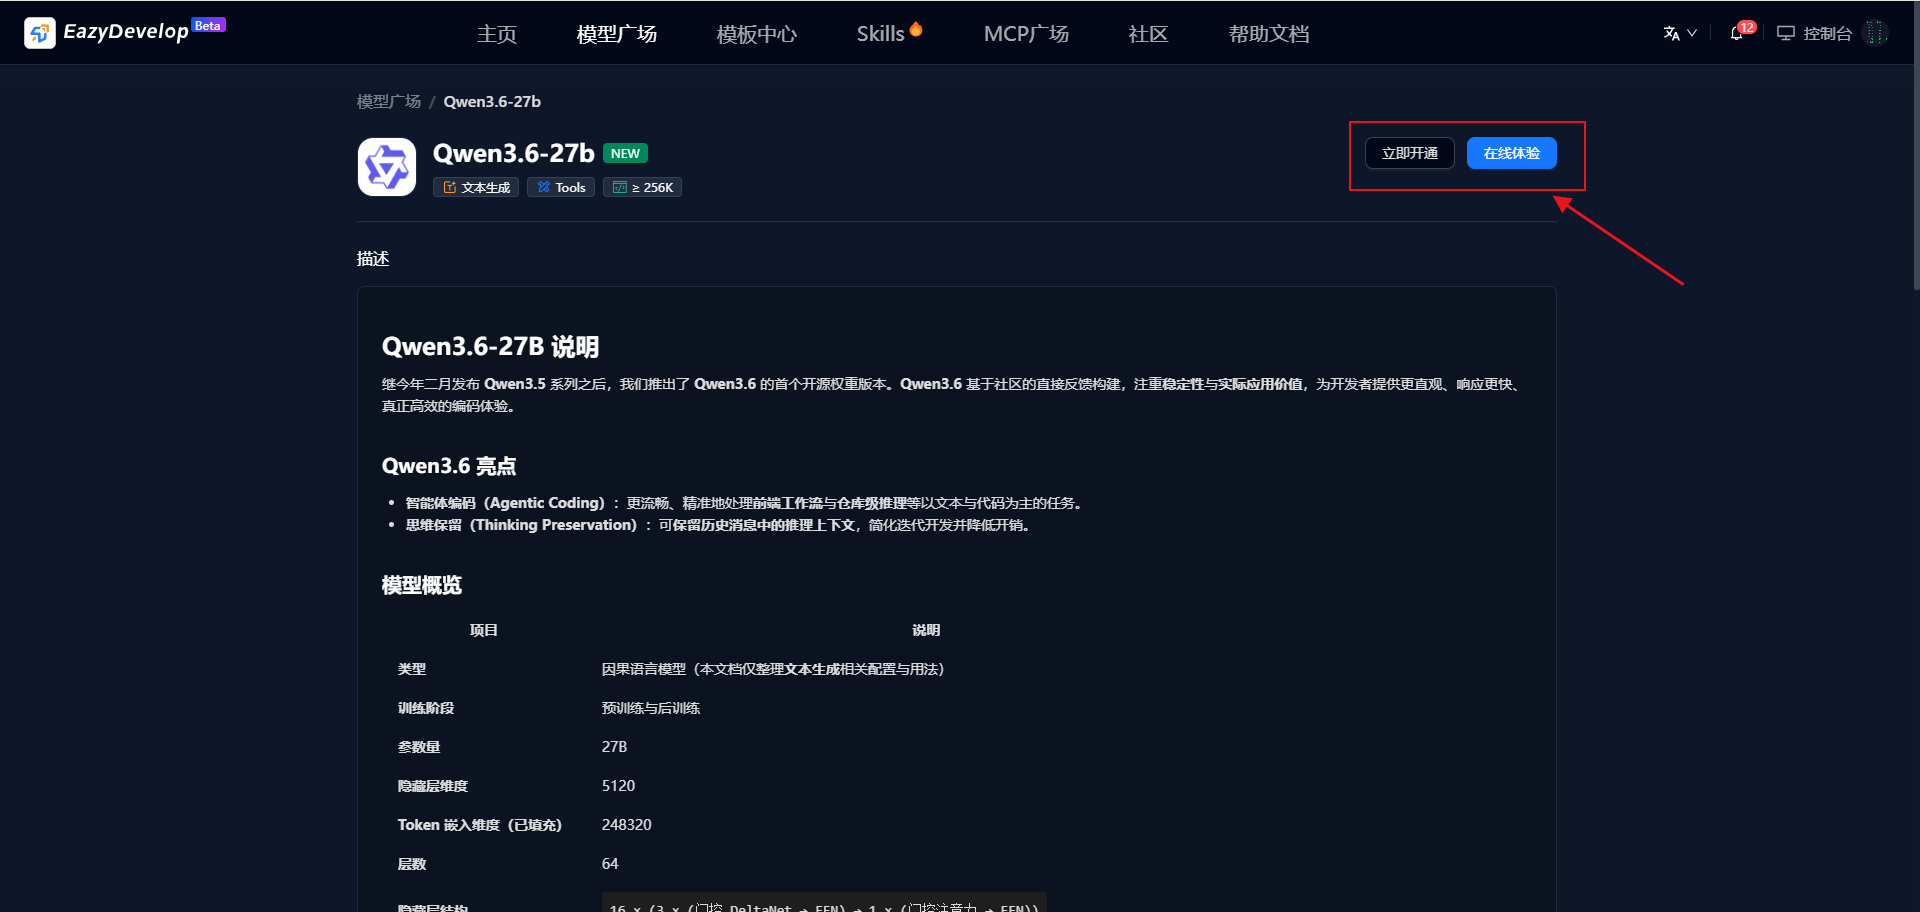The width and height of the screenshot is (1920, 912).
Task: Click the 思维保留 (Thinking Preservation) bullet
Action: (719, 525)
